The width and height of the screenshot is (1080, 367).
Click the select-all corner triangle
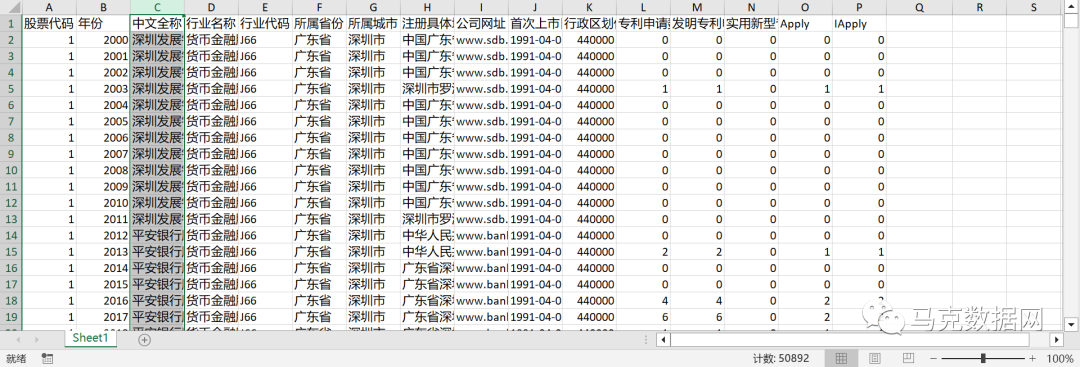click(x=11, y=7)
